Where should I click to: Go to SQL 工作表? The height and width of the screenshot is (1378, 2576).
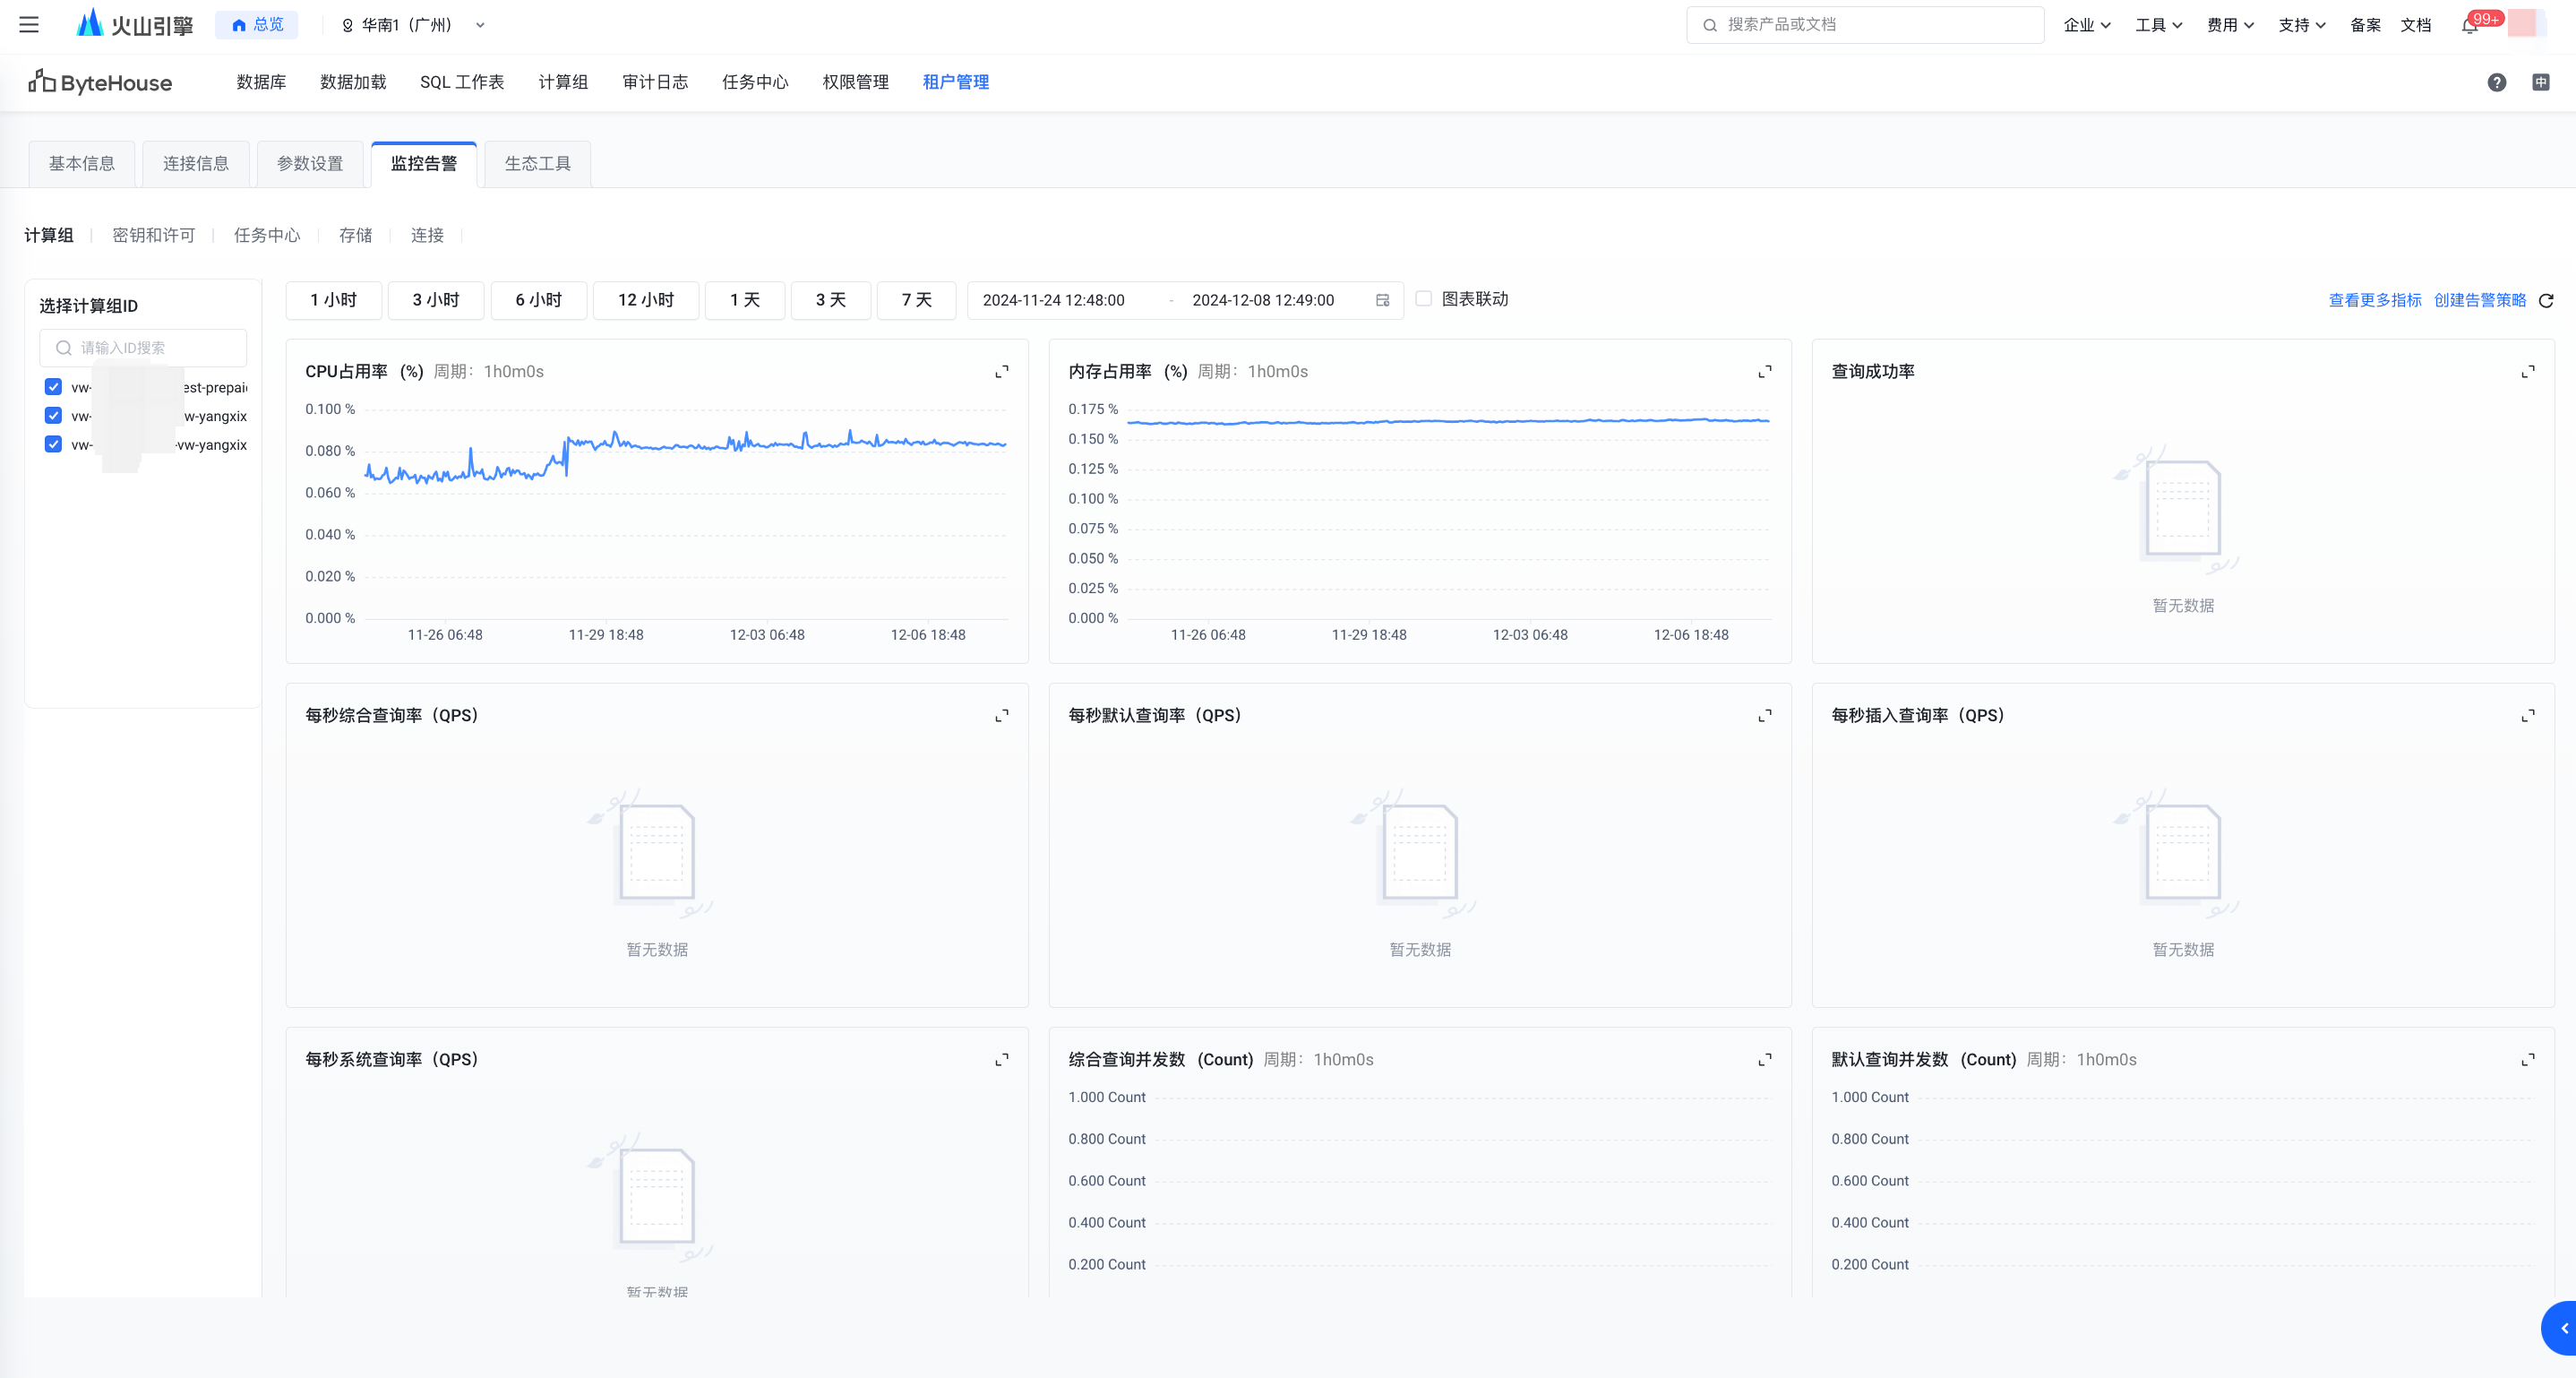click(462, 82)
